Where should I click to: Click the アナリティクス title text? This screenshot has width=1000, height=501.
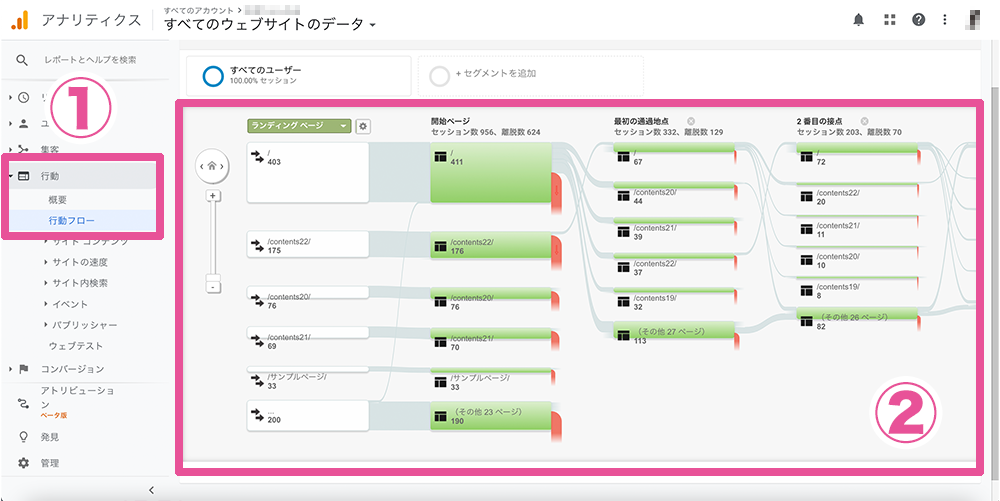pos(91,20)
